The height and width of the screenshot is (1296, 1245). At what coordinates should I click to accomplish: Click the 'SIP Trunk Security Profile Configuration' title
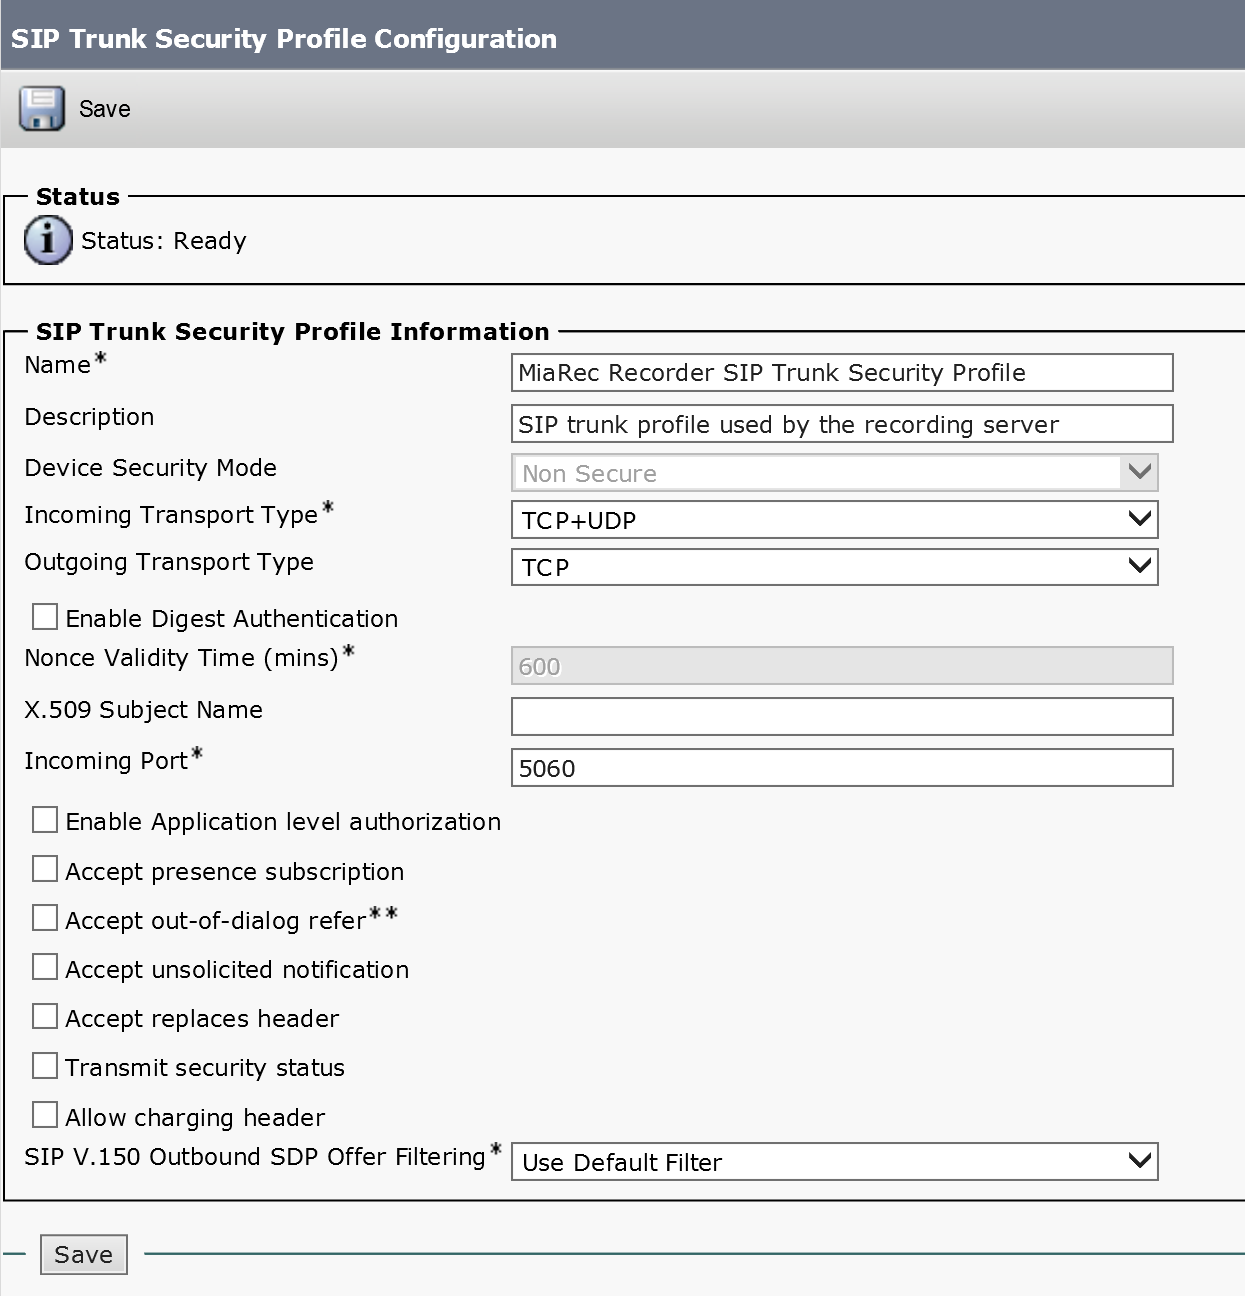click(284, 39)
